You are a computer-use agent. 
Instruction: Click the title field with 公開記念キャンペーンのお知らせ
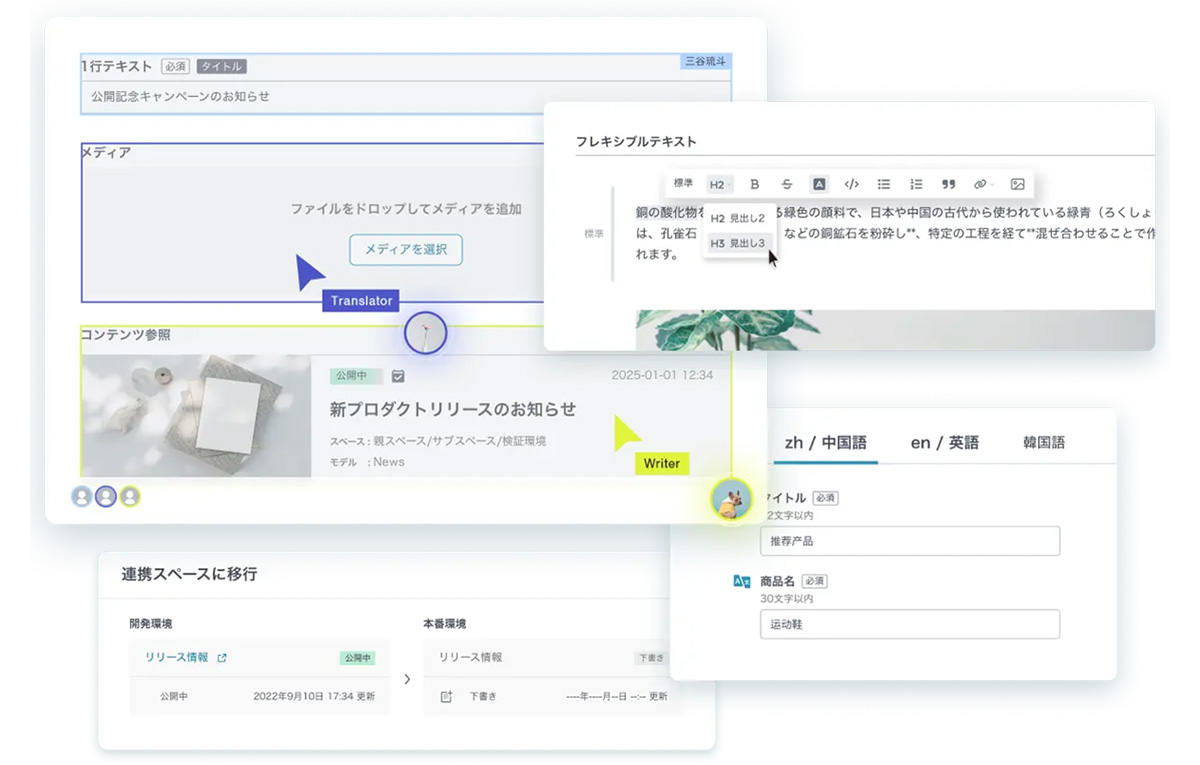click(x=406, y=97)
